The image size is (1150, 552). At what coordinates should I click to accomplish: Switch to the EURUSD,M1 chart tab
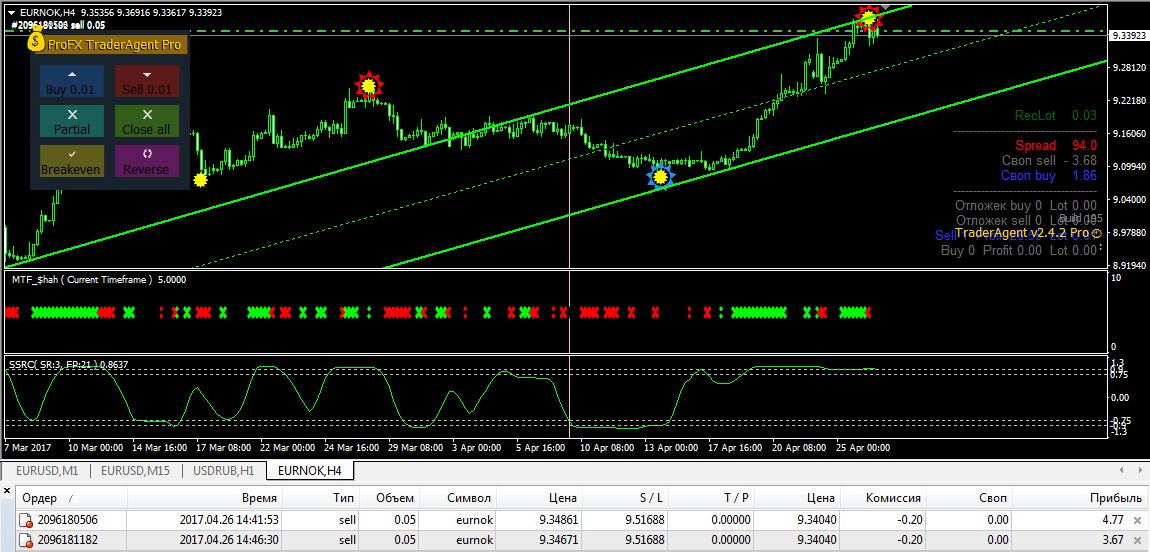tap(47, 470)
